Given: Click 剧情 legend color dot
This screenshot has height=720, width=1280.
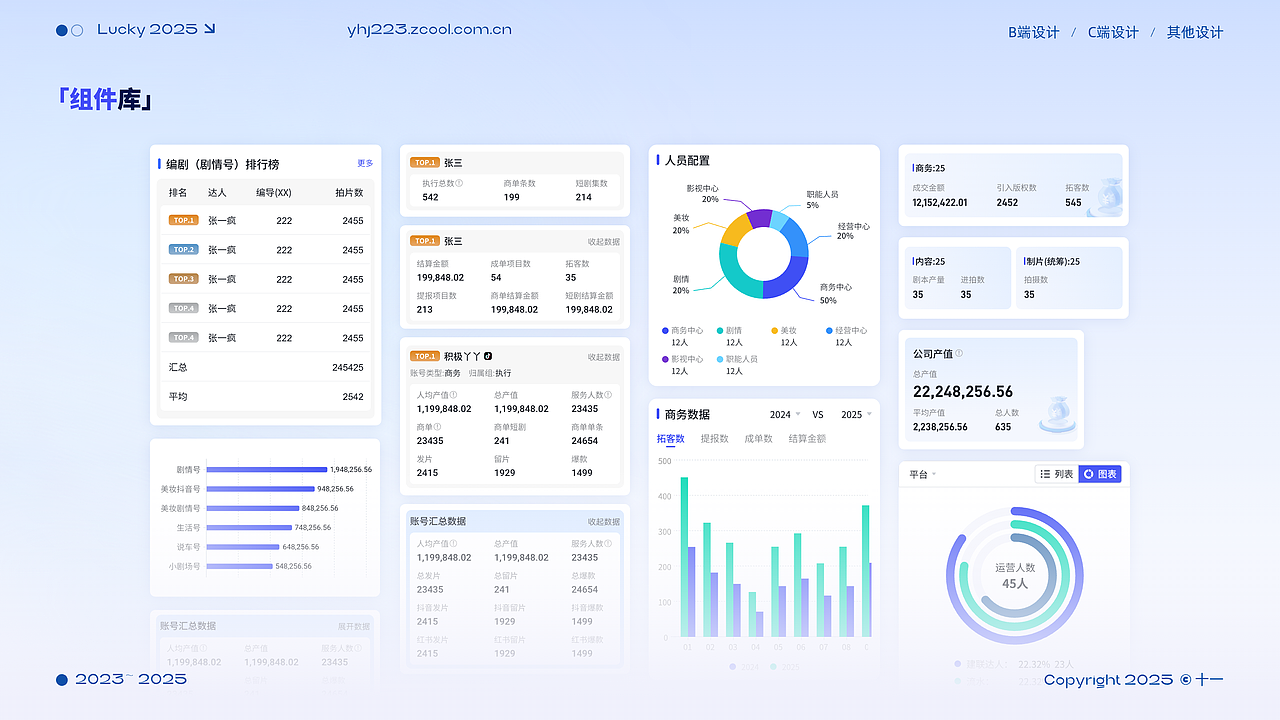Looking at the screenshot, I should pos(720,330).
